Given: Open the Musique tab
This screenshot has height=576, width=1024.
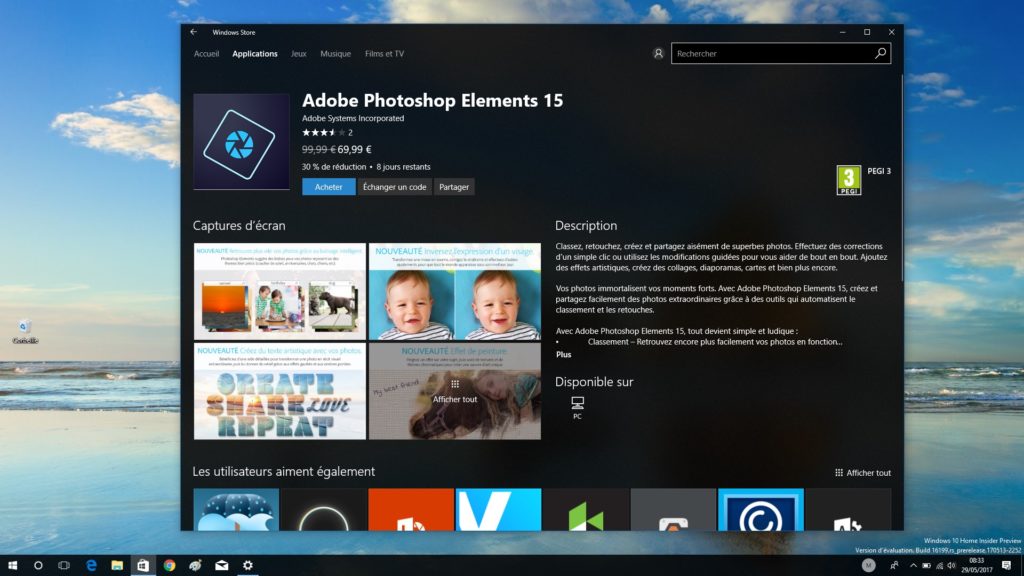Looking at the screenshot, I should 336,54.
